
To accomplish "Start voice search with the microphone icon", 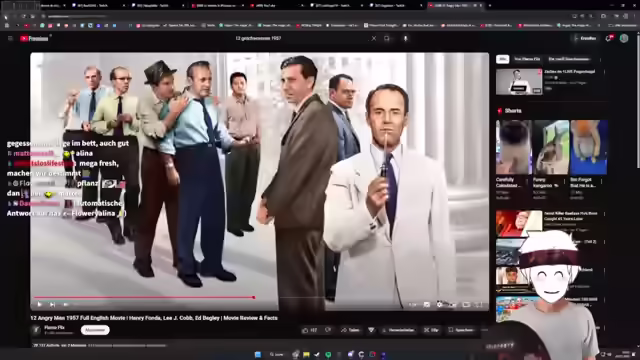I will pos(405,38).
